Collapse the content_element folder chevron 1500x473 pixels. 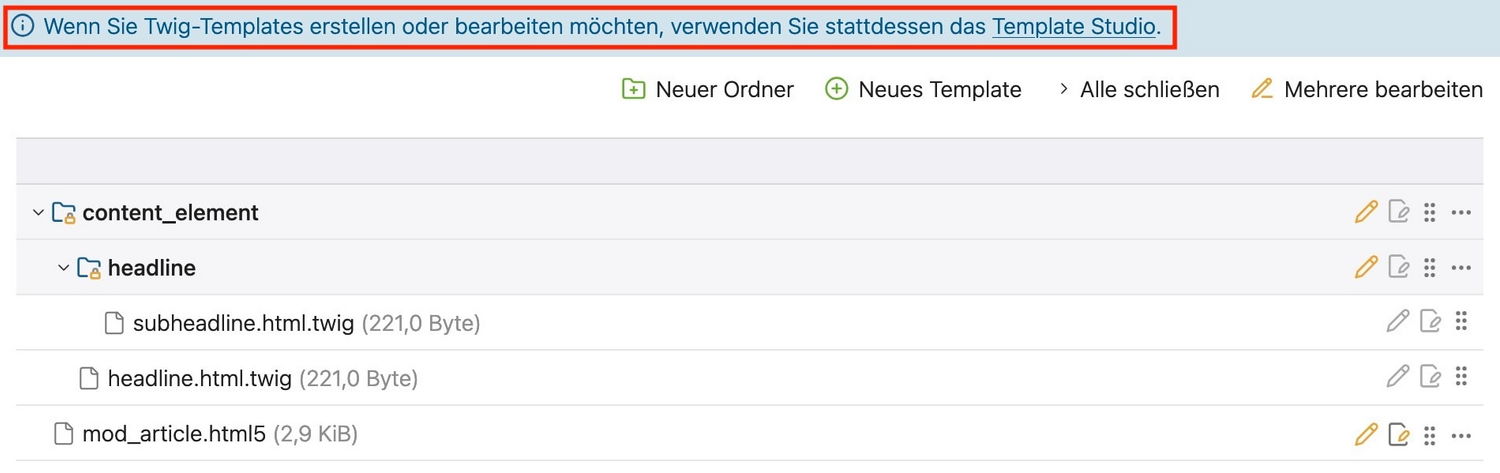38,213
